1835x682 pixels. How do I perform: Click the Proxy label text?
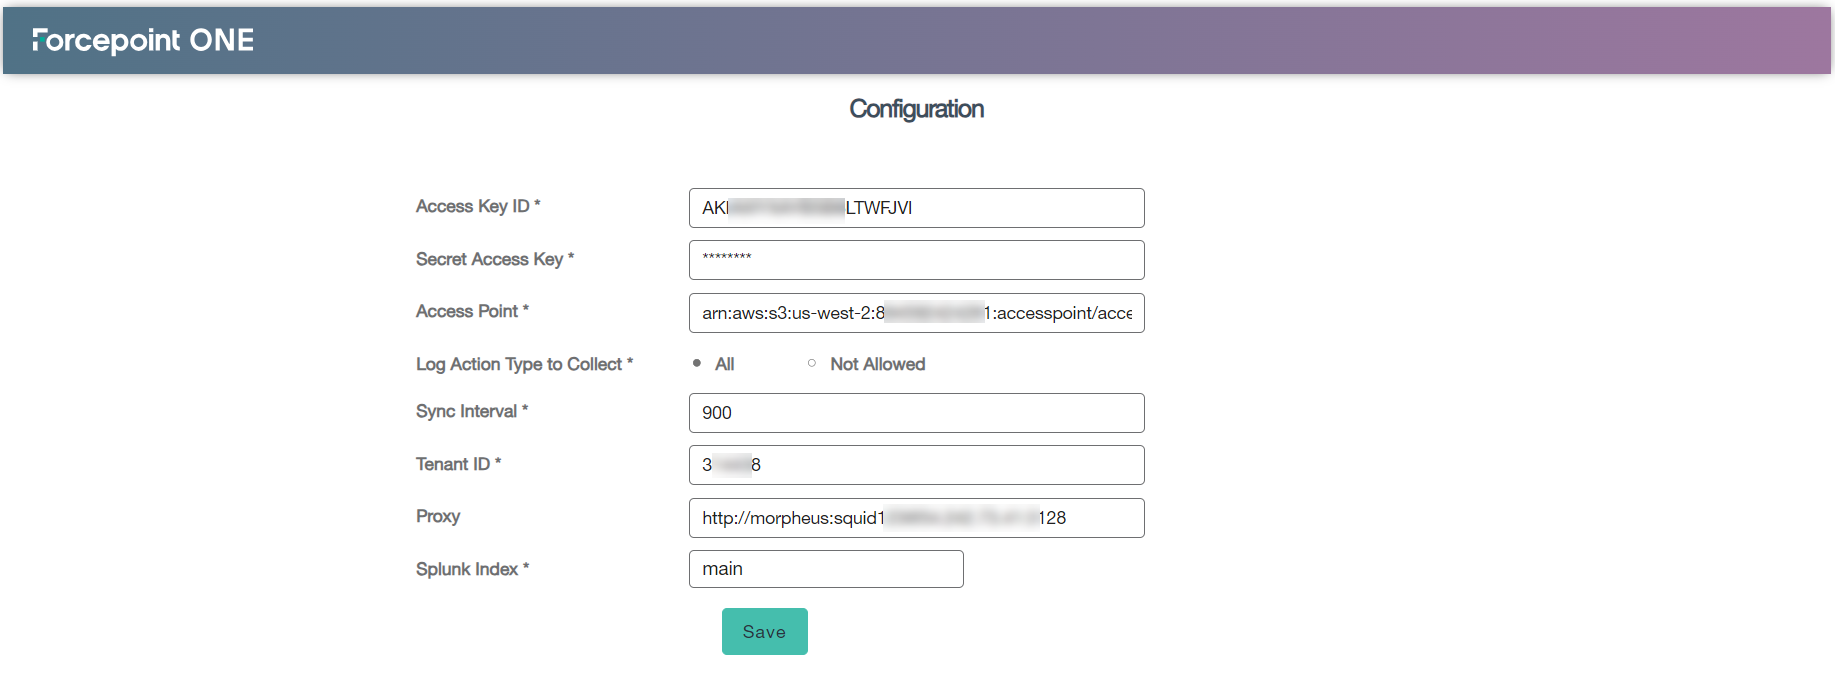[438, 516]
